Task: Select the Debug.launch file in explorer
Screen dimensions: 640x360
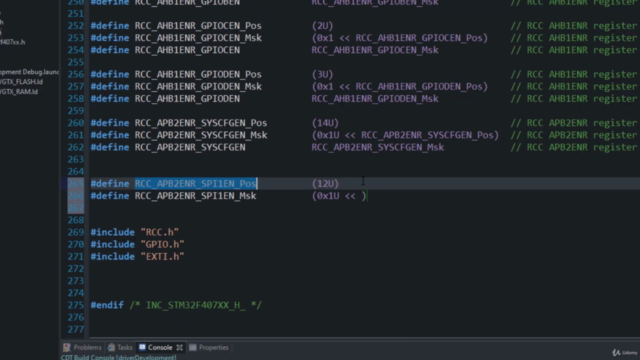Action: pos(29,72)
